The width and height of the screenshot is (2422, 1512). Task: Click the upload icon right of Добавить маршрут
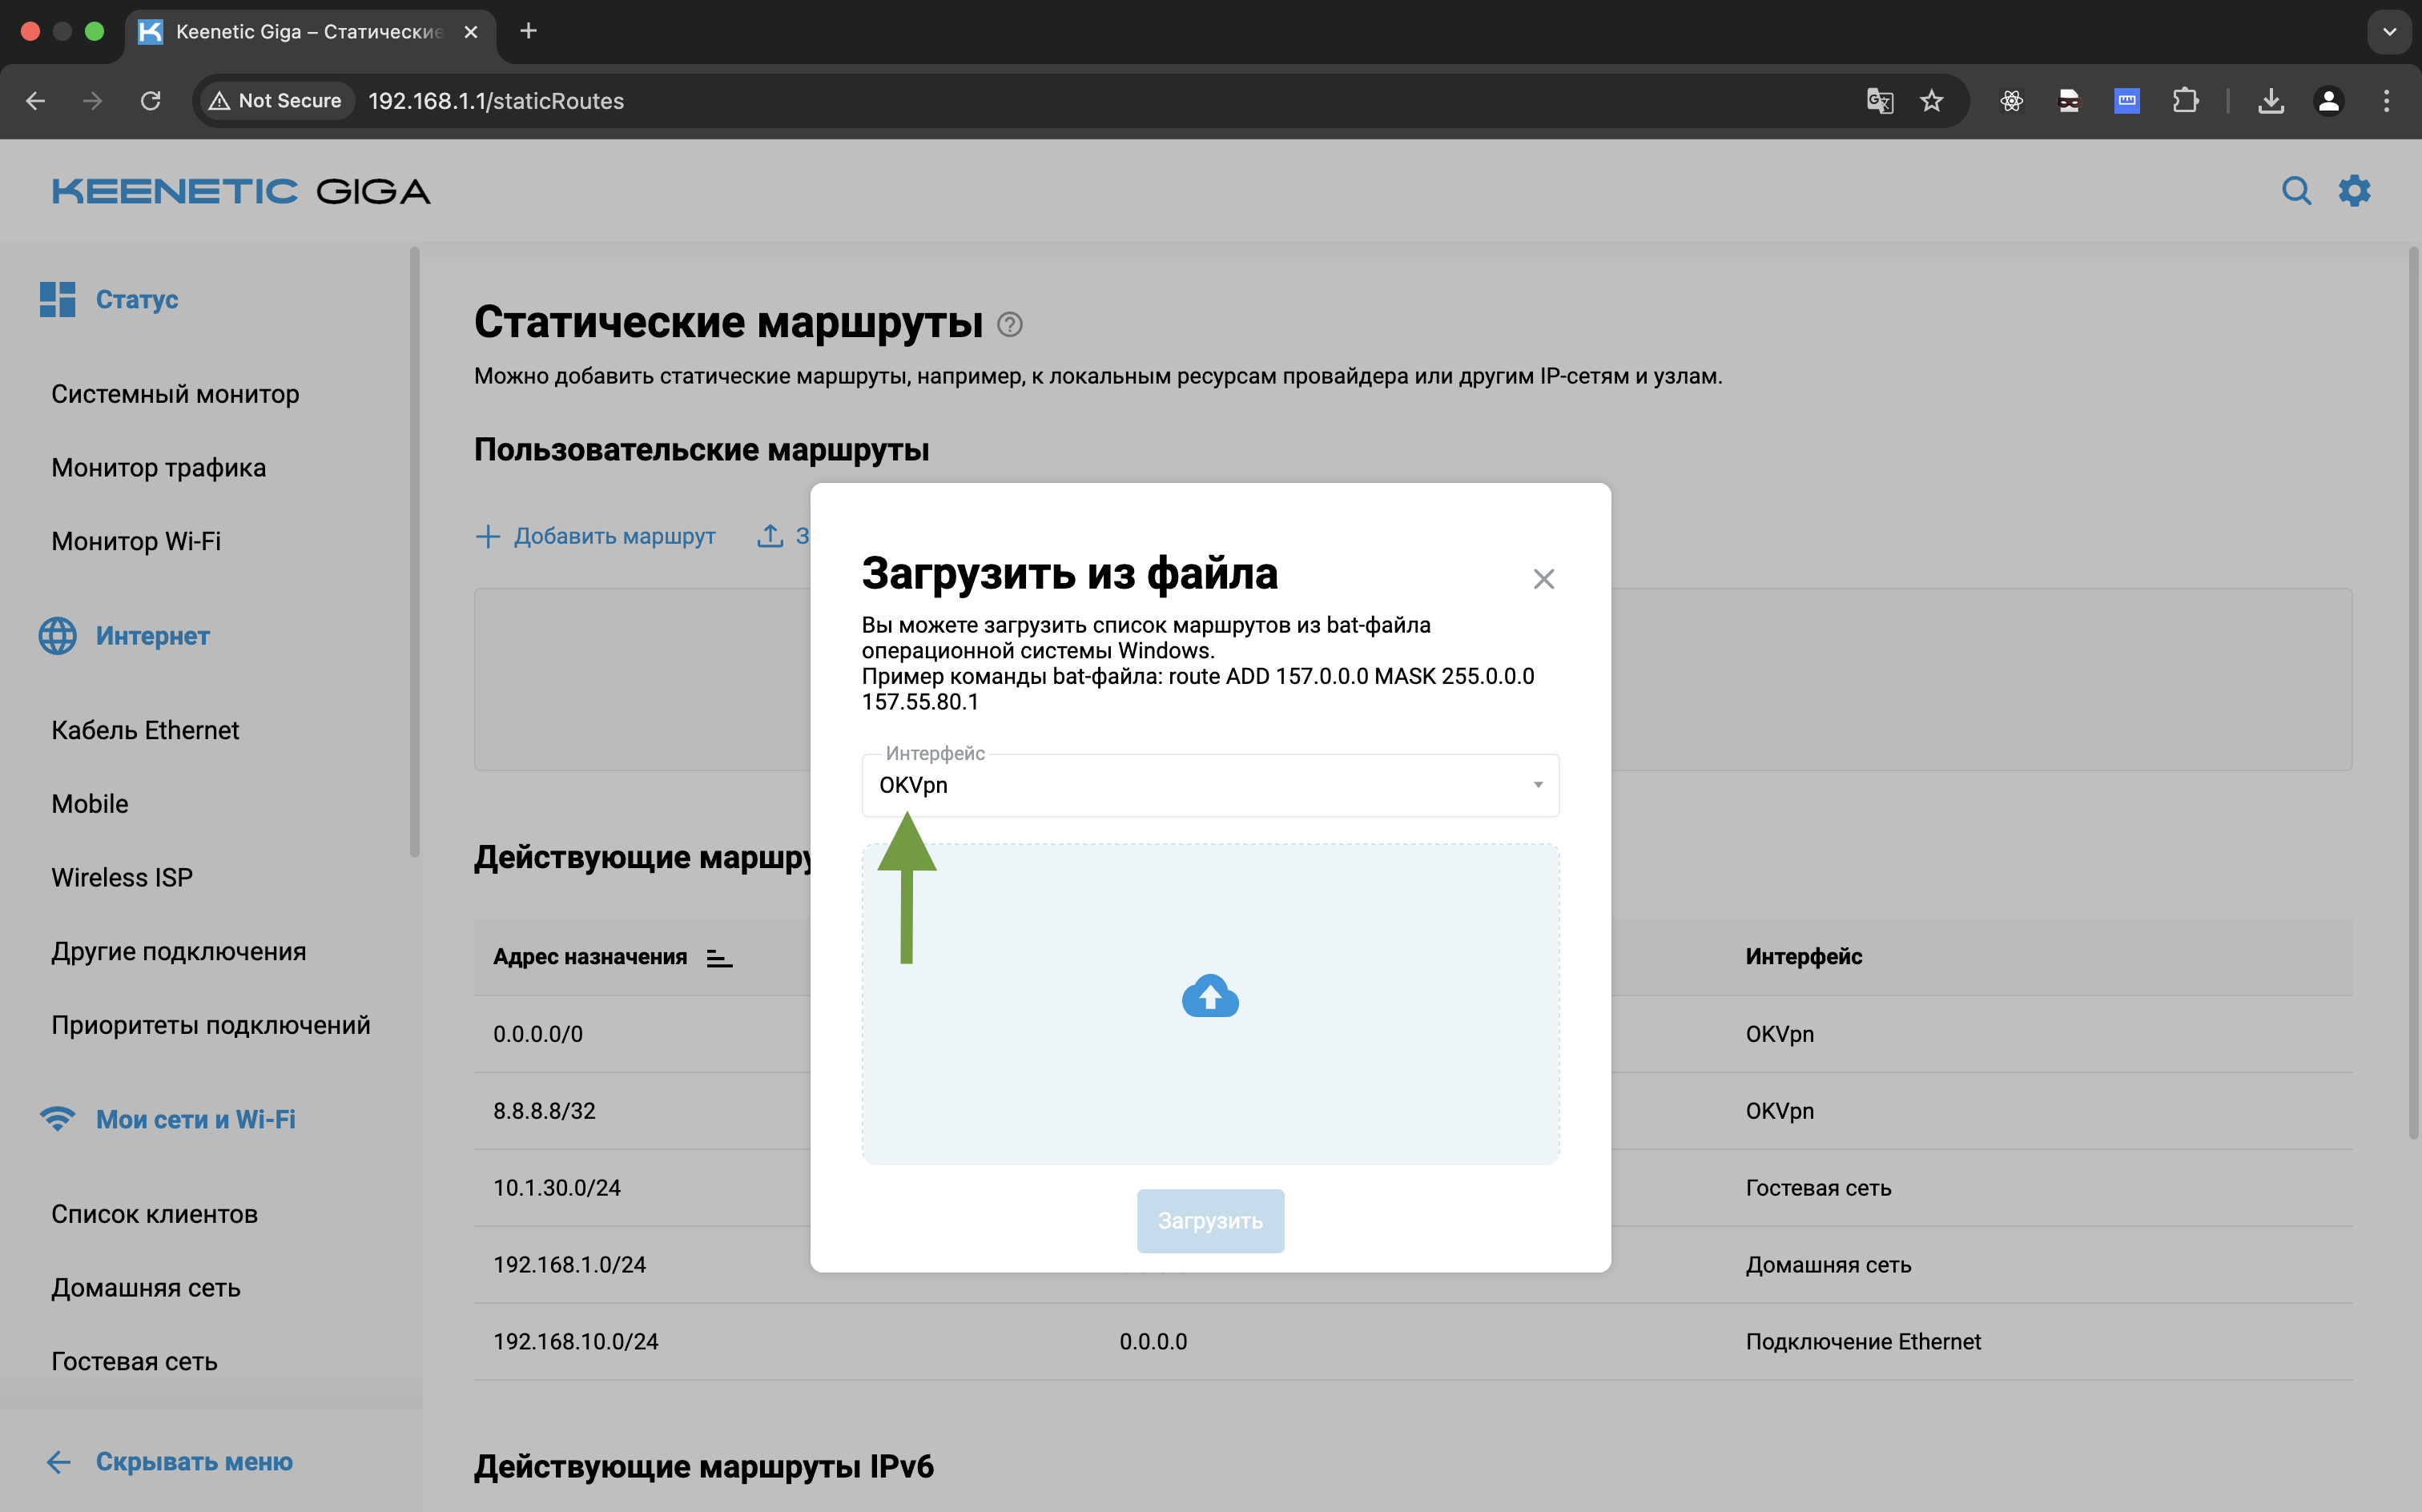click(x=769, y=536)
